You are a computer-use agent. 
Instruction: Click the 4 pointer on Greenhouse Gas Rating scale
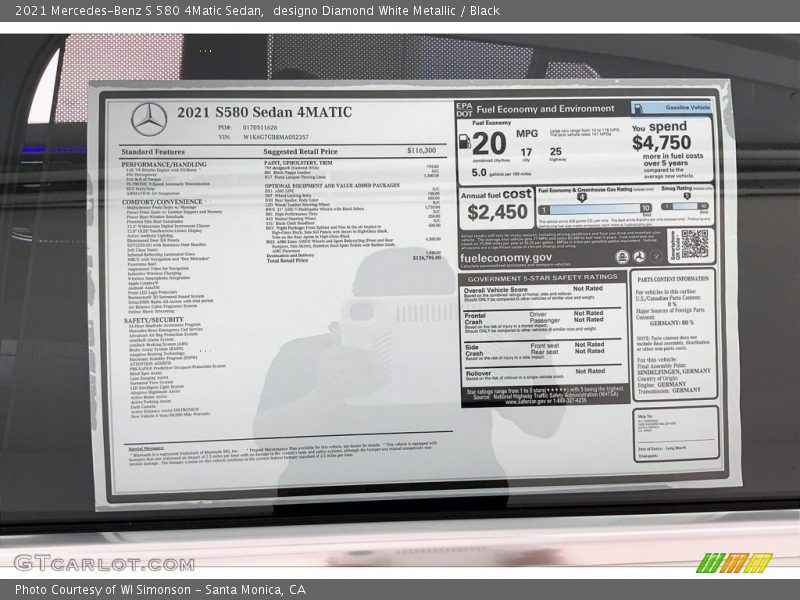pos(581,197)
